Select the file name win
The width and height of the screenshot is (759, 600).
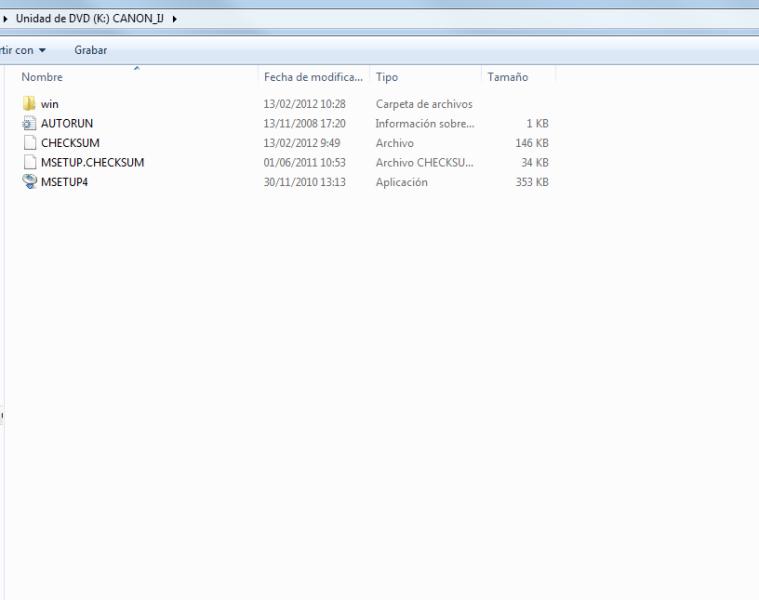[x=49, y=104]
